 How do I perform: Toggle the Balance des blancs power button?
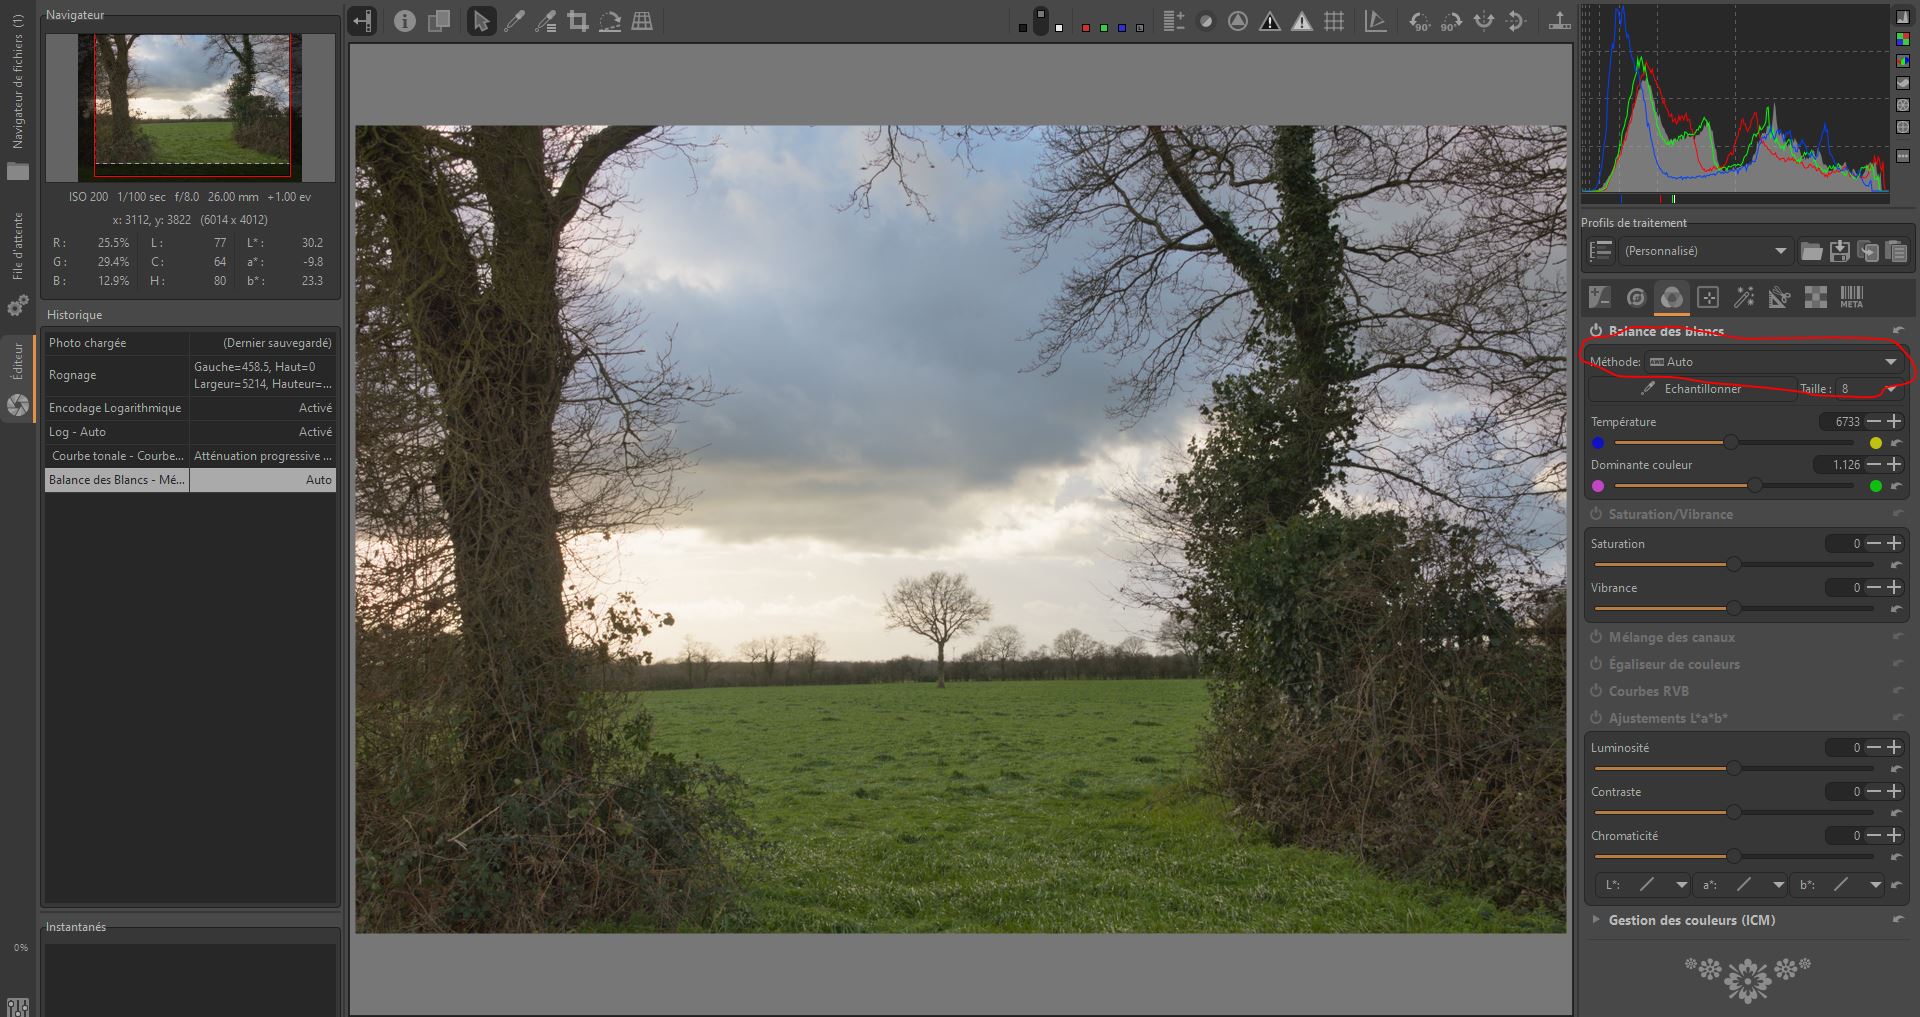(x=1596, y=331)
